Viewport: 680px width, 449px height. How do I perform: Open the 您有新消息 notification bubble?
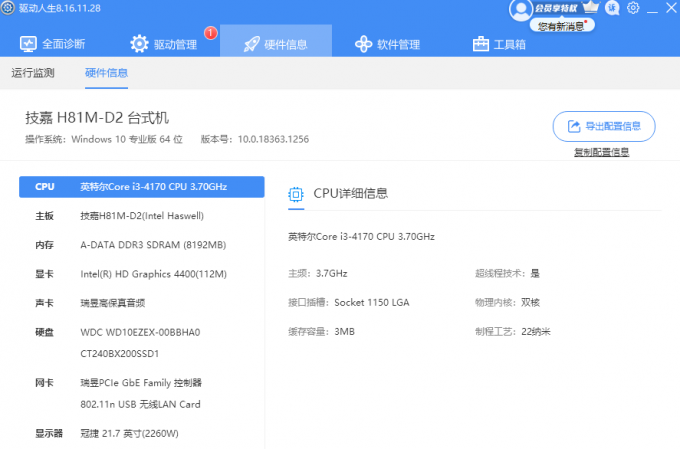click(x=562, y=26)
